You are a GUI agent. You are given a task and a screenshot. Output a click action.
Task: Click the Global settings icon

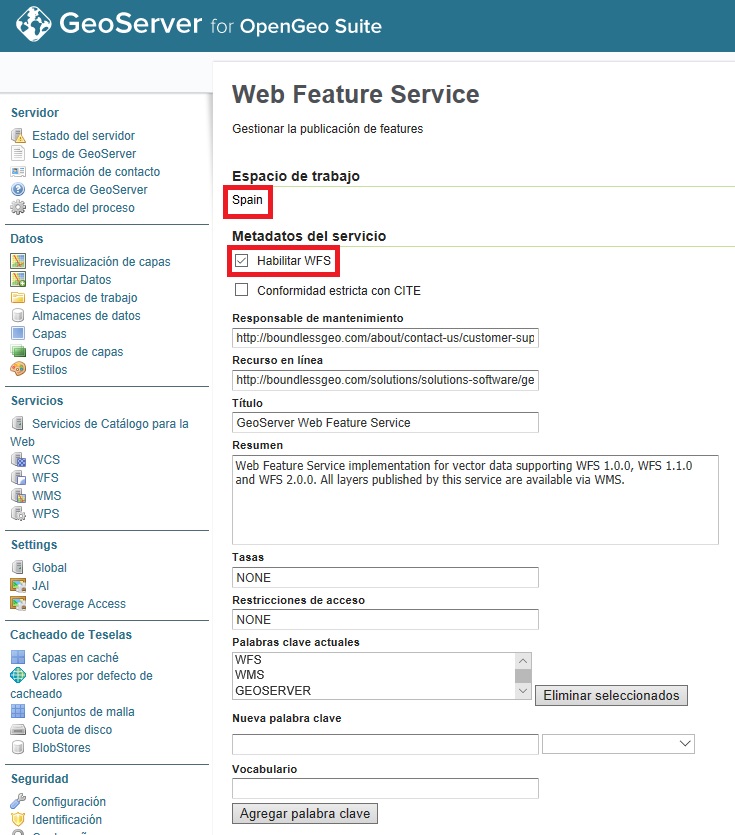tap(18, 568)
